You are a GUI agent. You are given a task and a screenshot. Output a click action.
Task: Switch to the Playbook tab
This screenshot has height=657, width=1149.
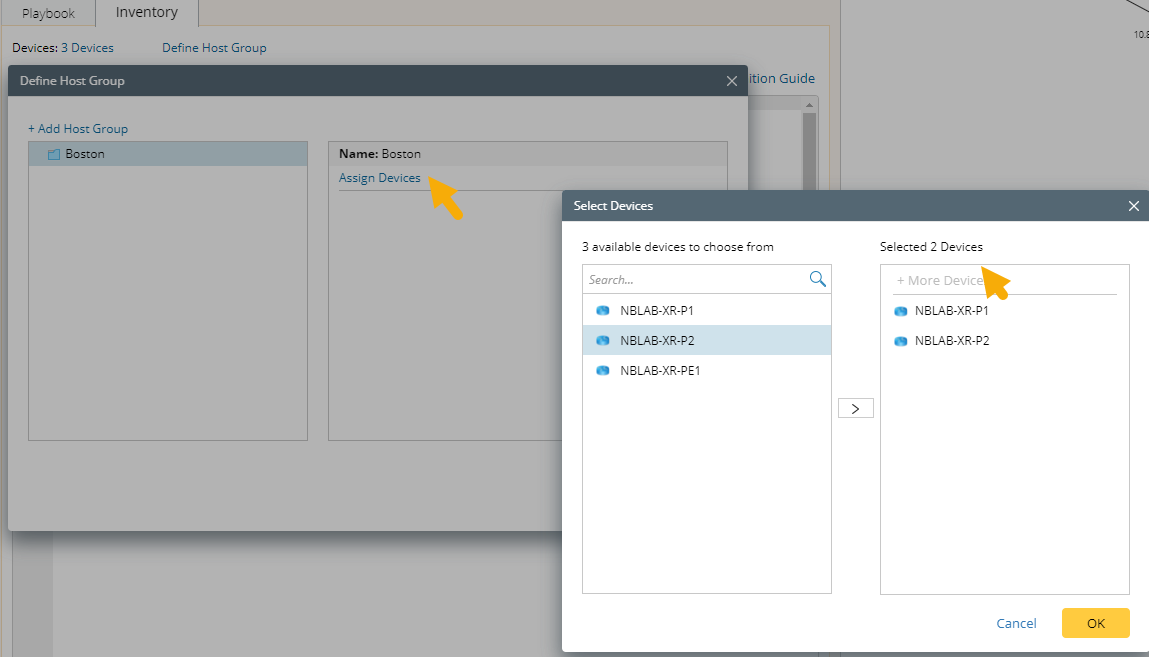48,13
